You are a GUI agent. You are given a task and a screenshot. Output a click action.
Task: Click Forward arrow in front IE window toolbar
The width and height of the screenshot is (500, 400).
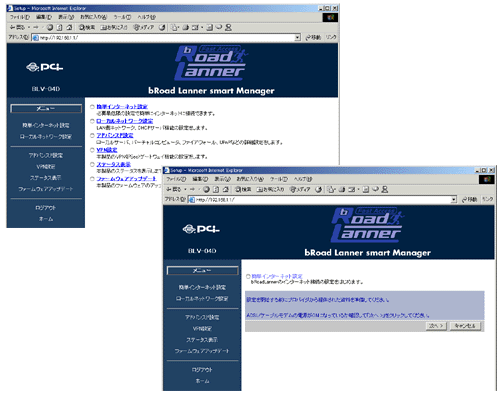192,189
